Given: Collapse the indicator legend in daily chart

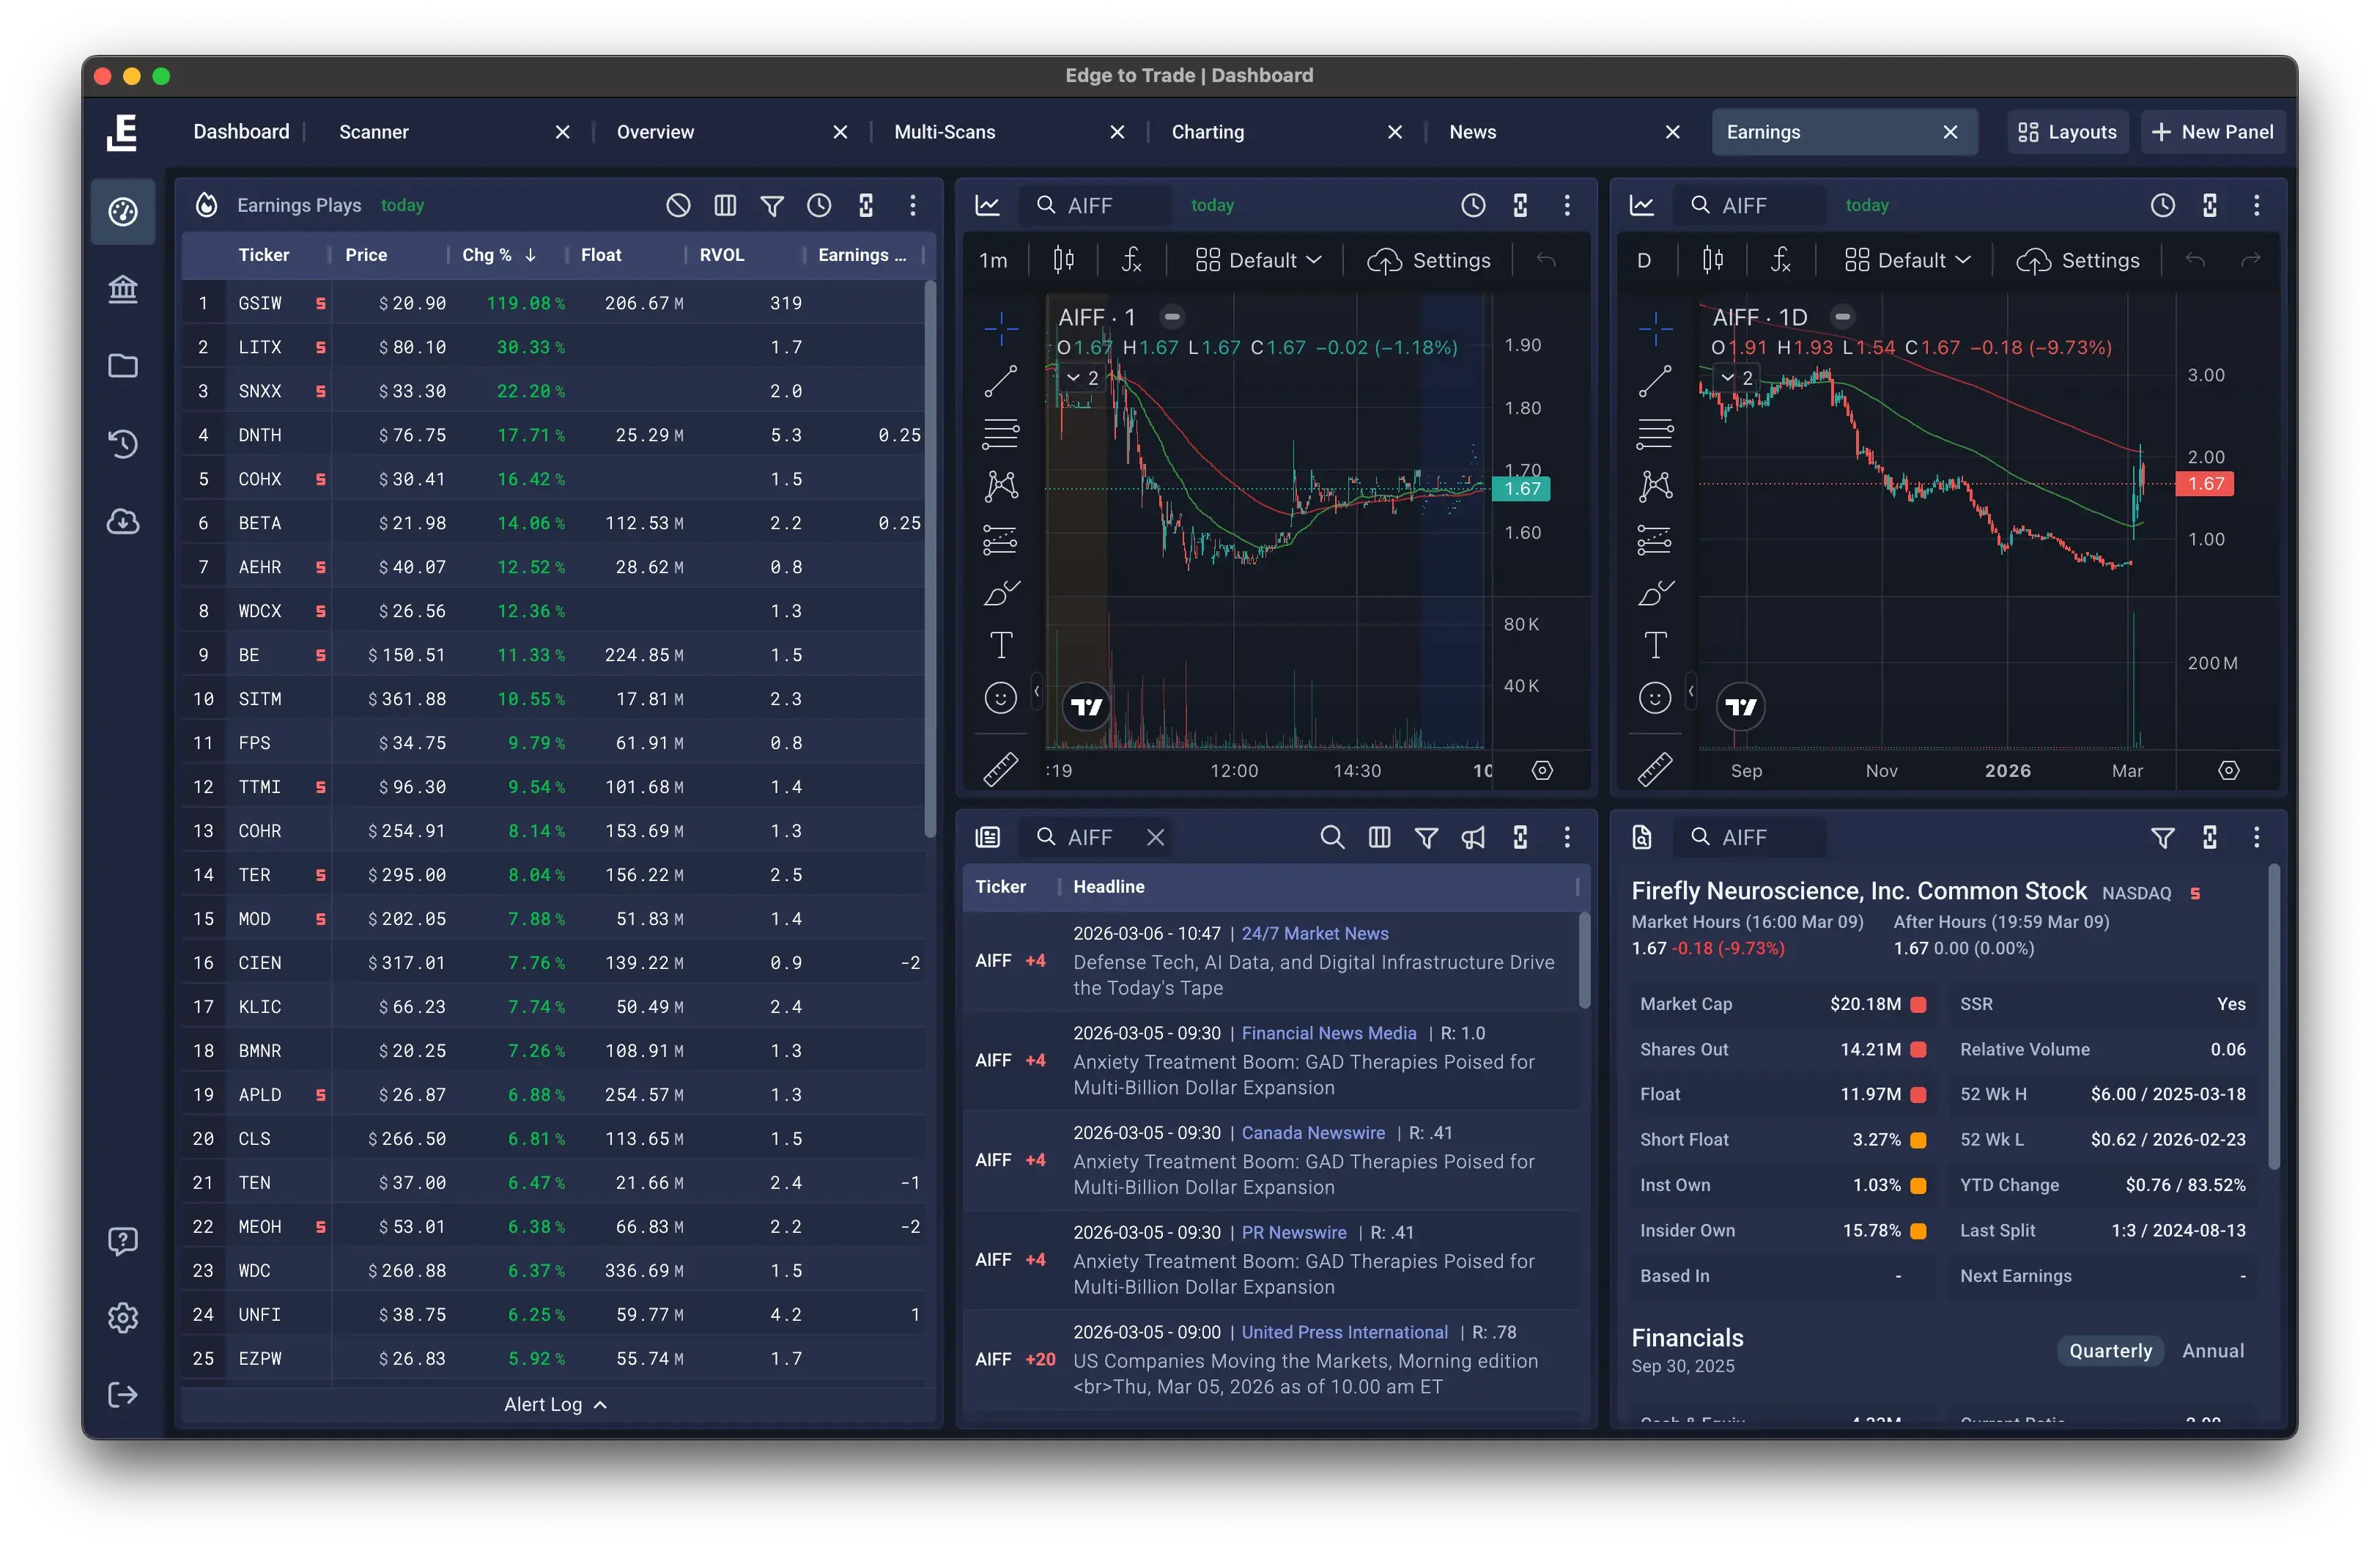Looking at the screenshot, I should click(1736, 378).
